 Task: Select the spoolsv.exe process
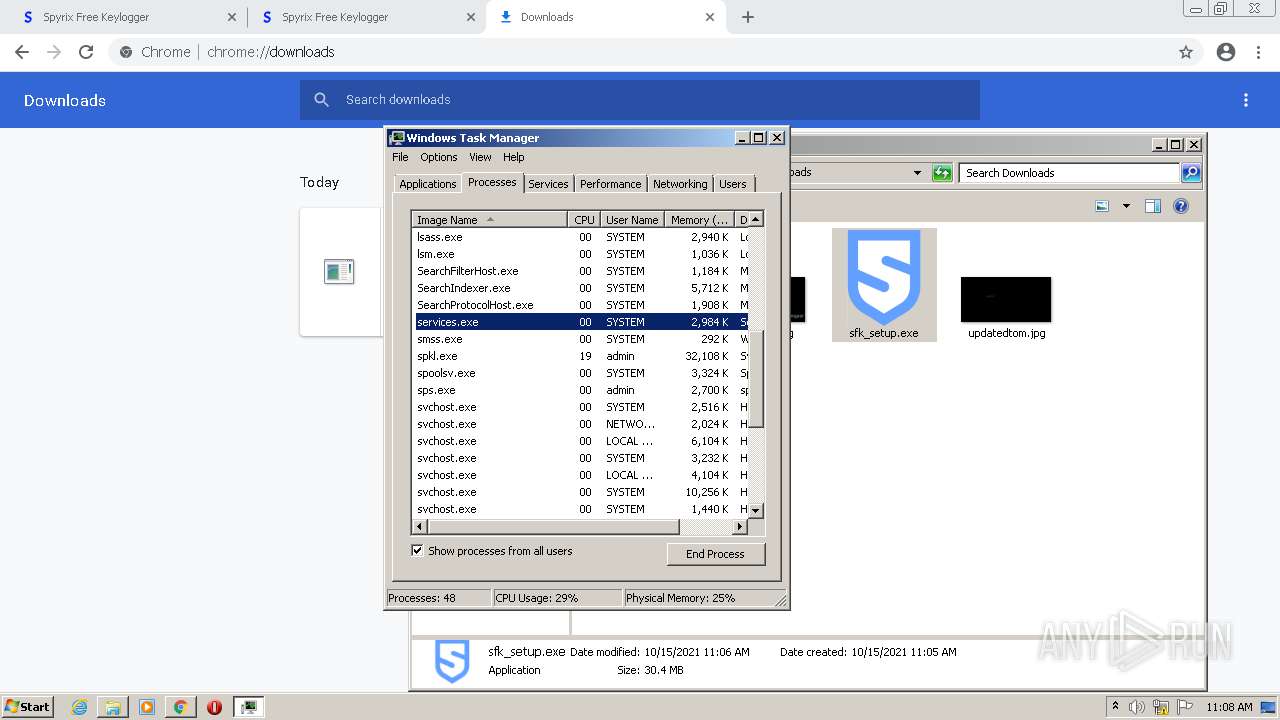(x=581, y=373)
